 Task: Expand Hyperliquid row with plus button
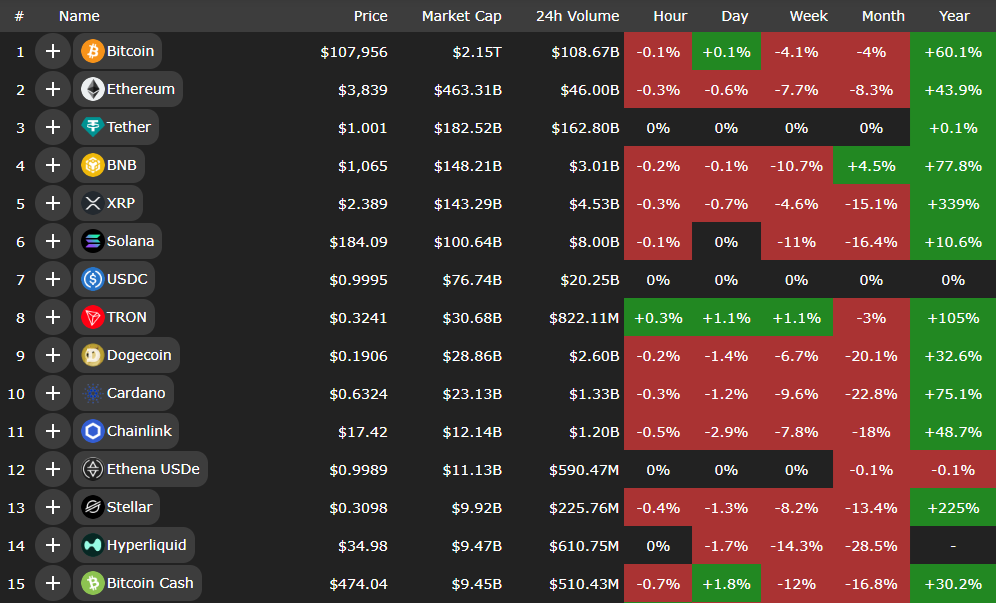pyautogui.click(x=52, y=545)
